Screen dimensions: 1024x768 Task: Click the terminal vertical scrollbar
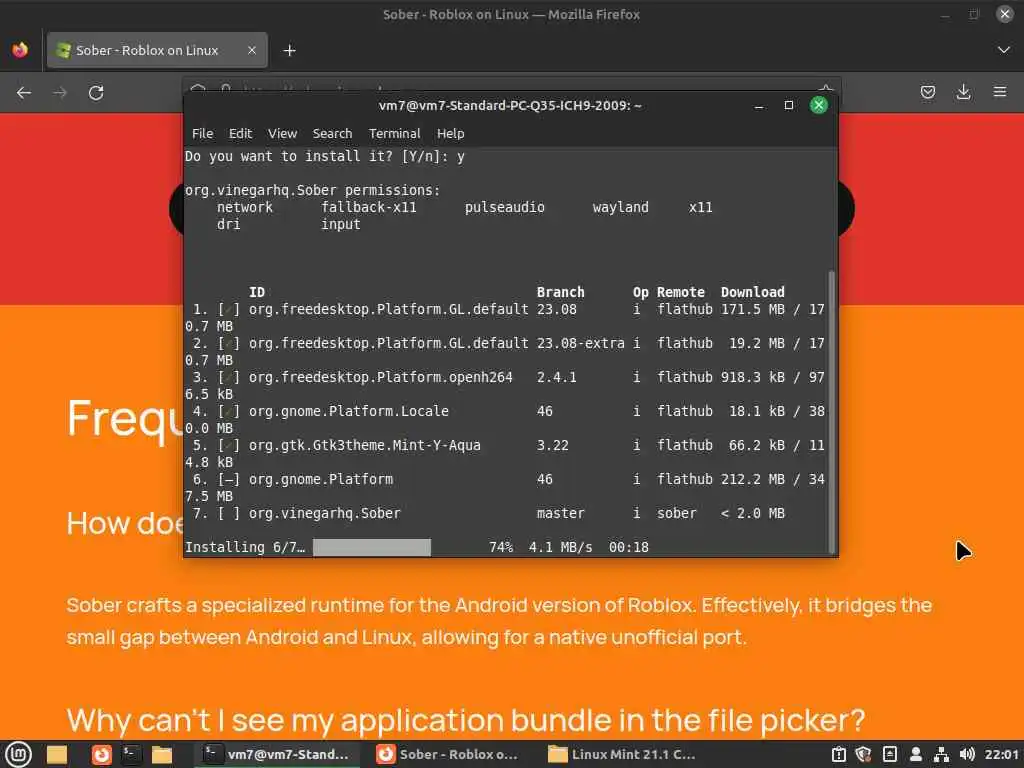831,411
